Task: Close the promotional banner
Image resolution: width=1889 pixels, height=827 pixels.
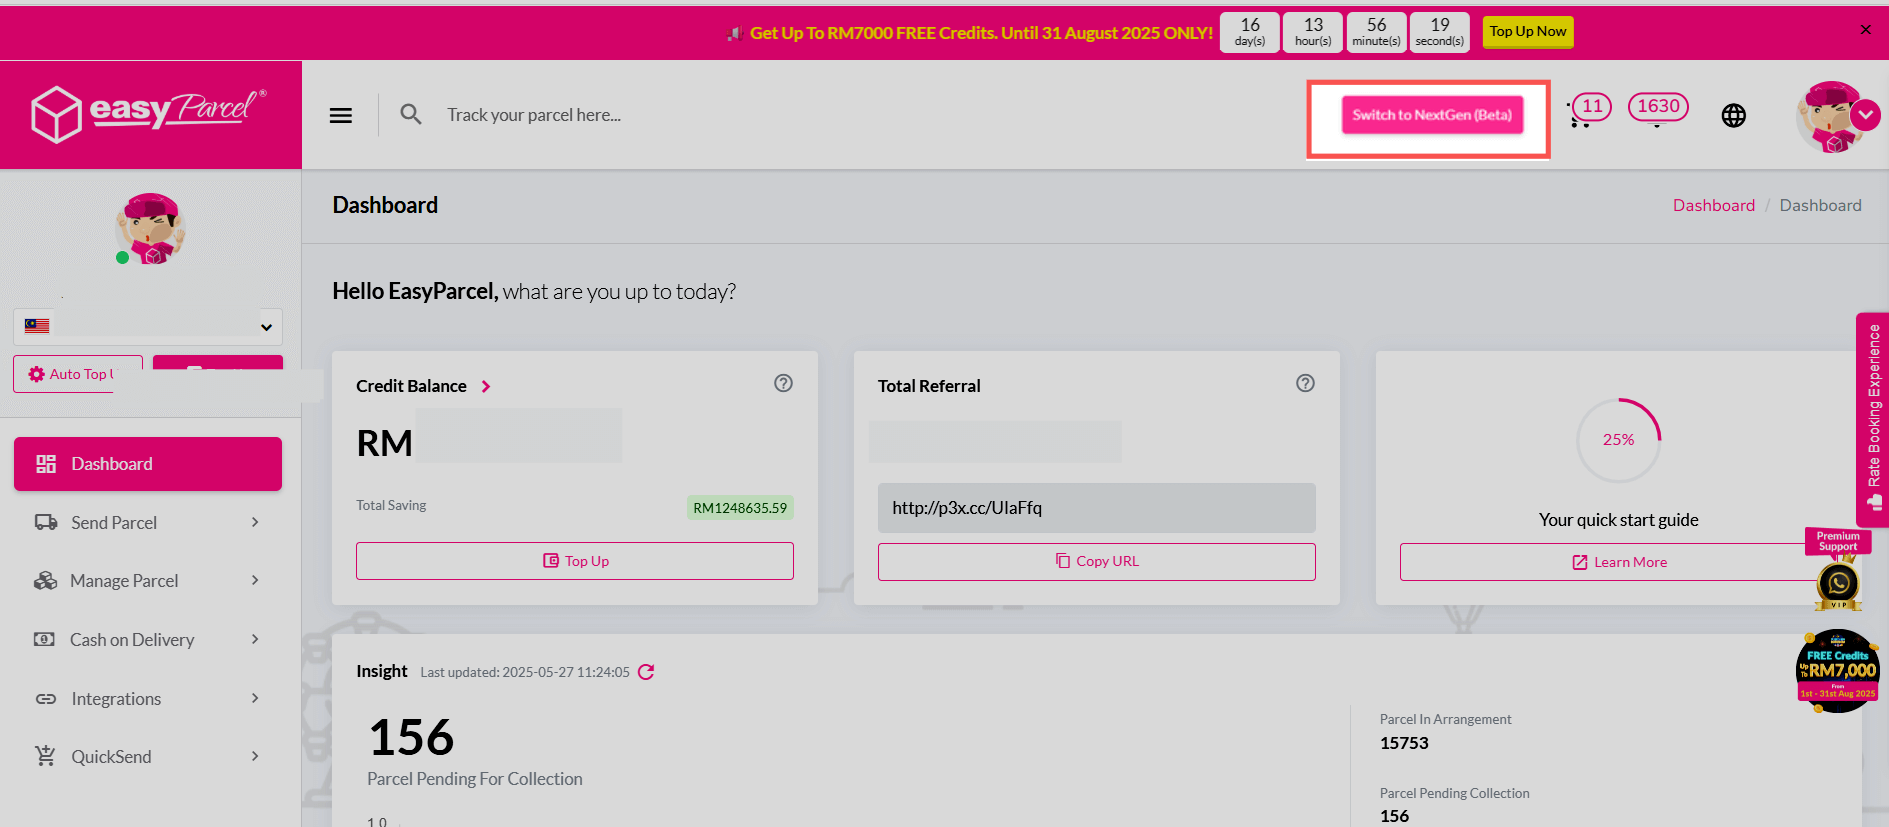Action: [1865, 30]
